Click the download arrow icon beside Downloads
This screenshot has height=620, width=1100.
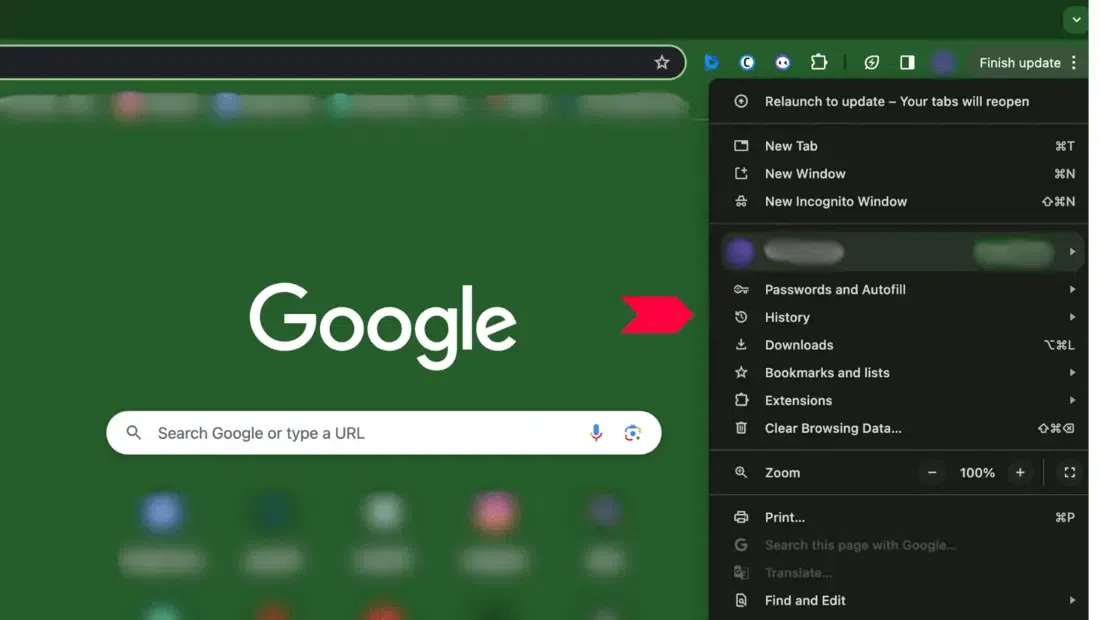741,344
